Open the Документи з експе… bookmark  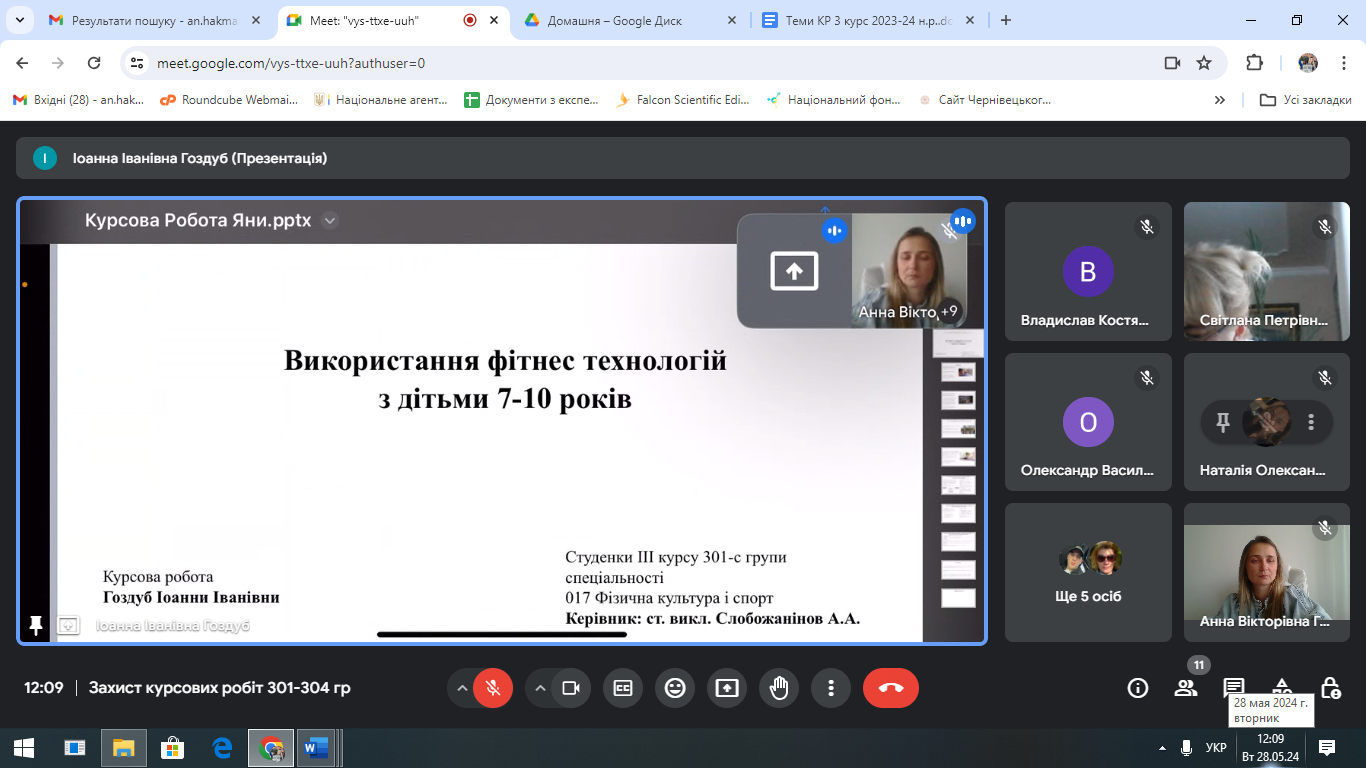(x=532, y=100)
